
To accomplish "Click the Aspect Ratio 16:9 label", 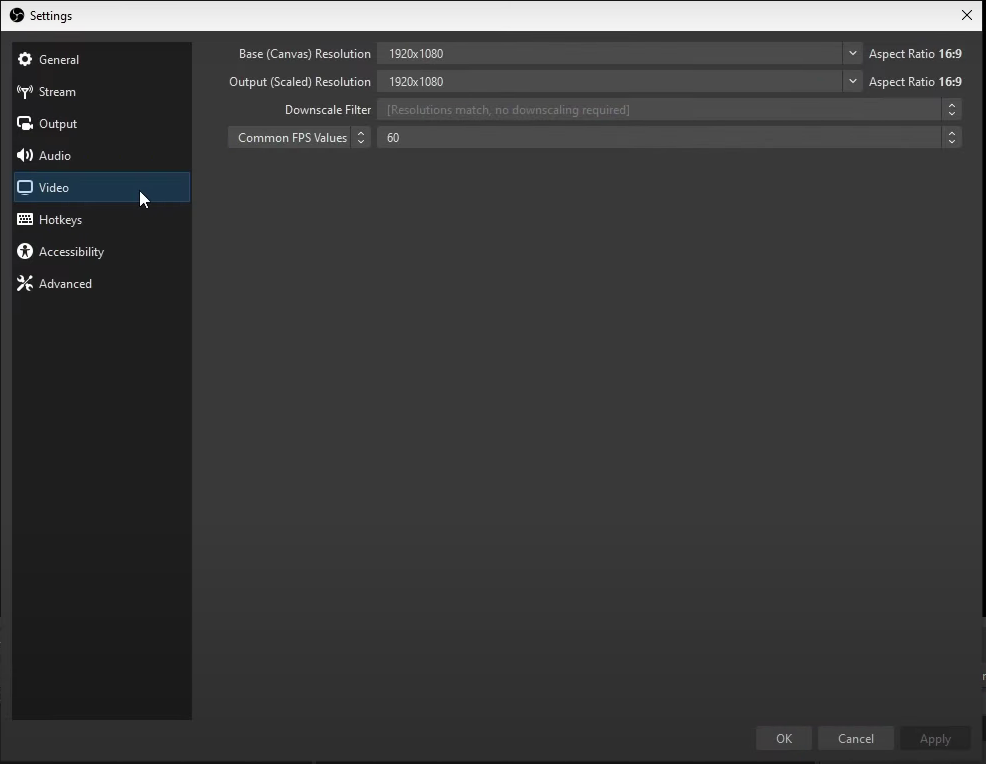I will point(915,53).
